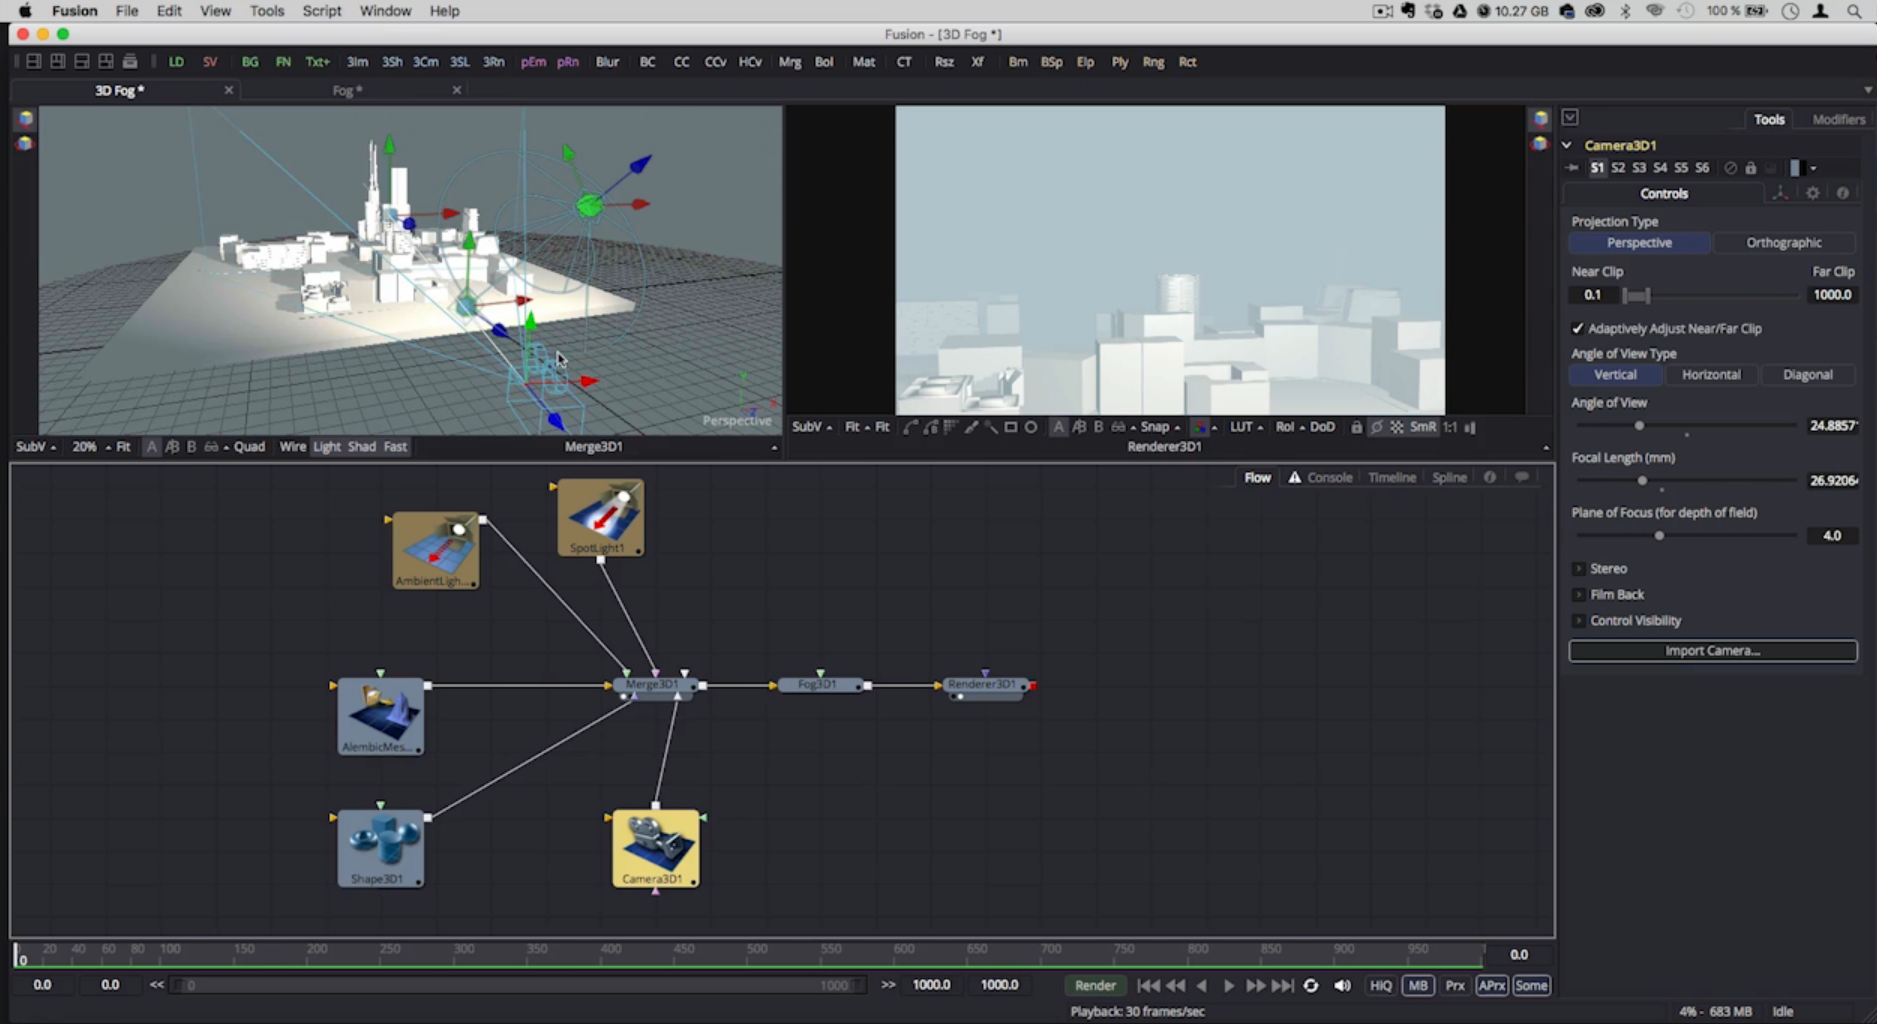This screenshot has width=1877, height=1024.
Task: Add a pEm particle emitter node
Action: point(532,61)
